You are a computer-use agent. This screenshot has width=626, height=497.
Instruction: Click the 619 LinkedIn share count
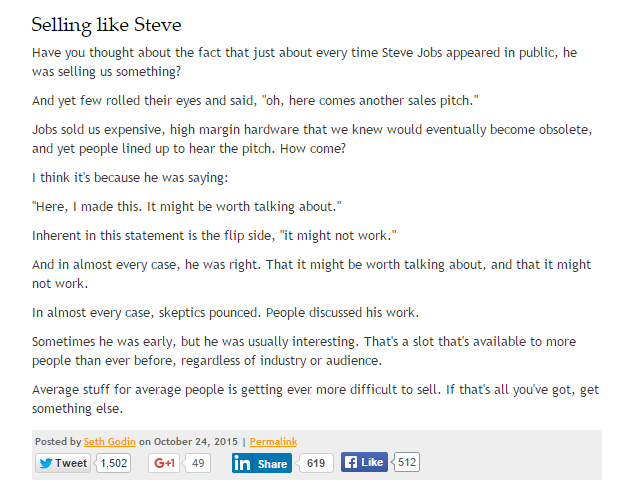click(316, 463)
